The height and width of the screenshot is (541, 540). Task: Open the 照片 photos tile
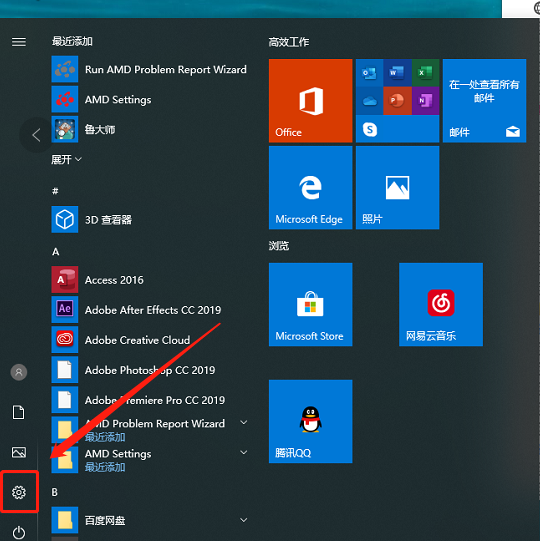coord(397,187)
